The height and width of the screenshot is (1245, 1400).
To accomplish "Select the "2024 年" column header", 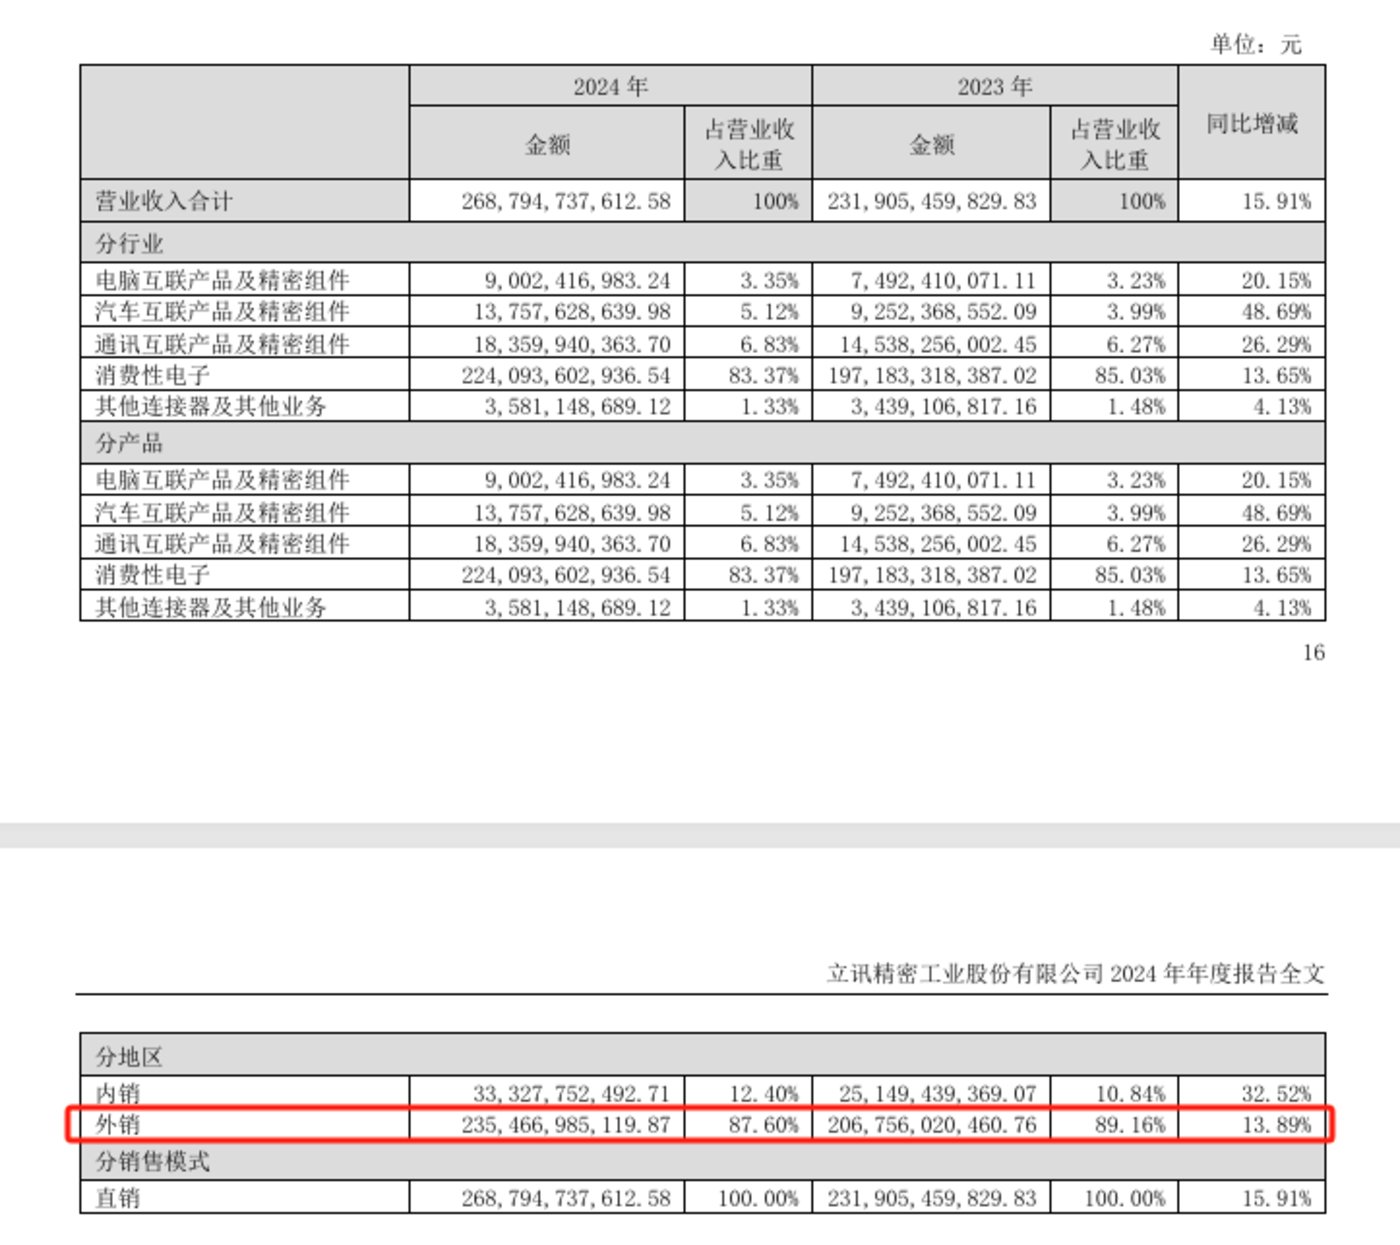I will tap(610, 87).
